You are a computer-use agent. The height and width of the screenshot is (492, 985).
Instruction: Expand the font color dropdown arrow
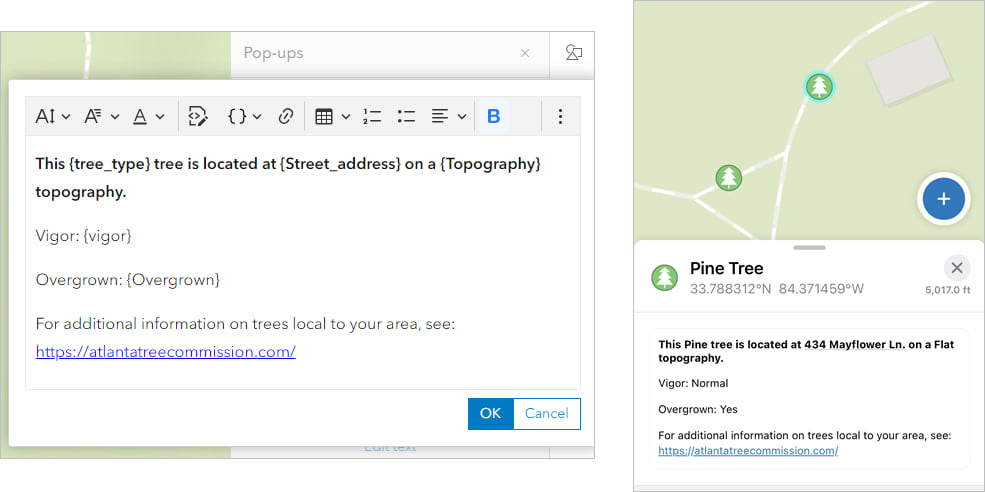[x=160, y=117]
